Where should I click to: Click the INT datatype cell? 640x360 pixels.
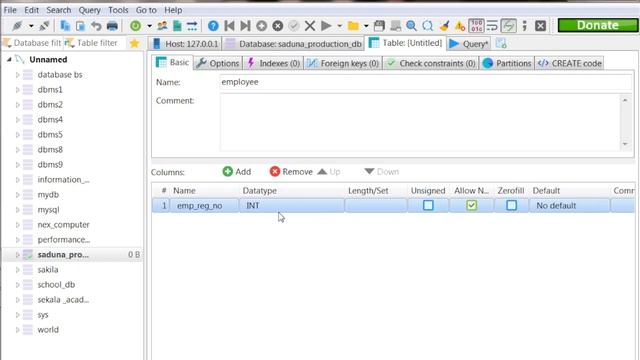291,206
